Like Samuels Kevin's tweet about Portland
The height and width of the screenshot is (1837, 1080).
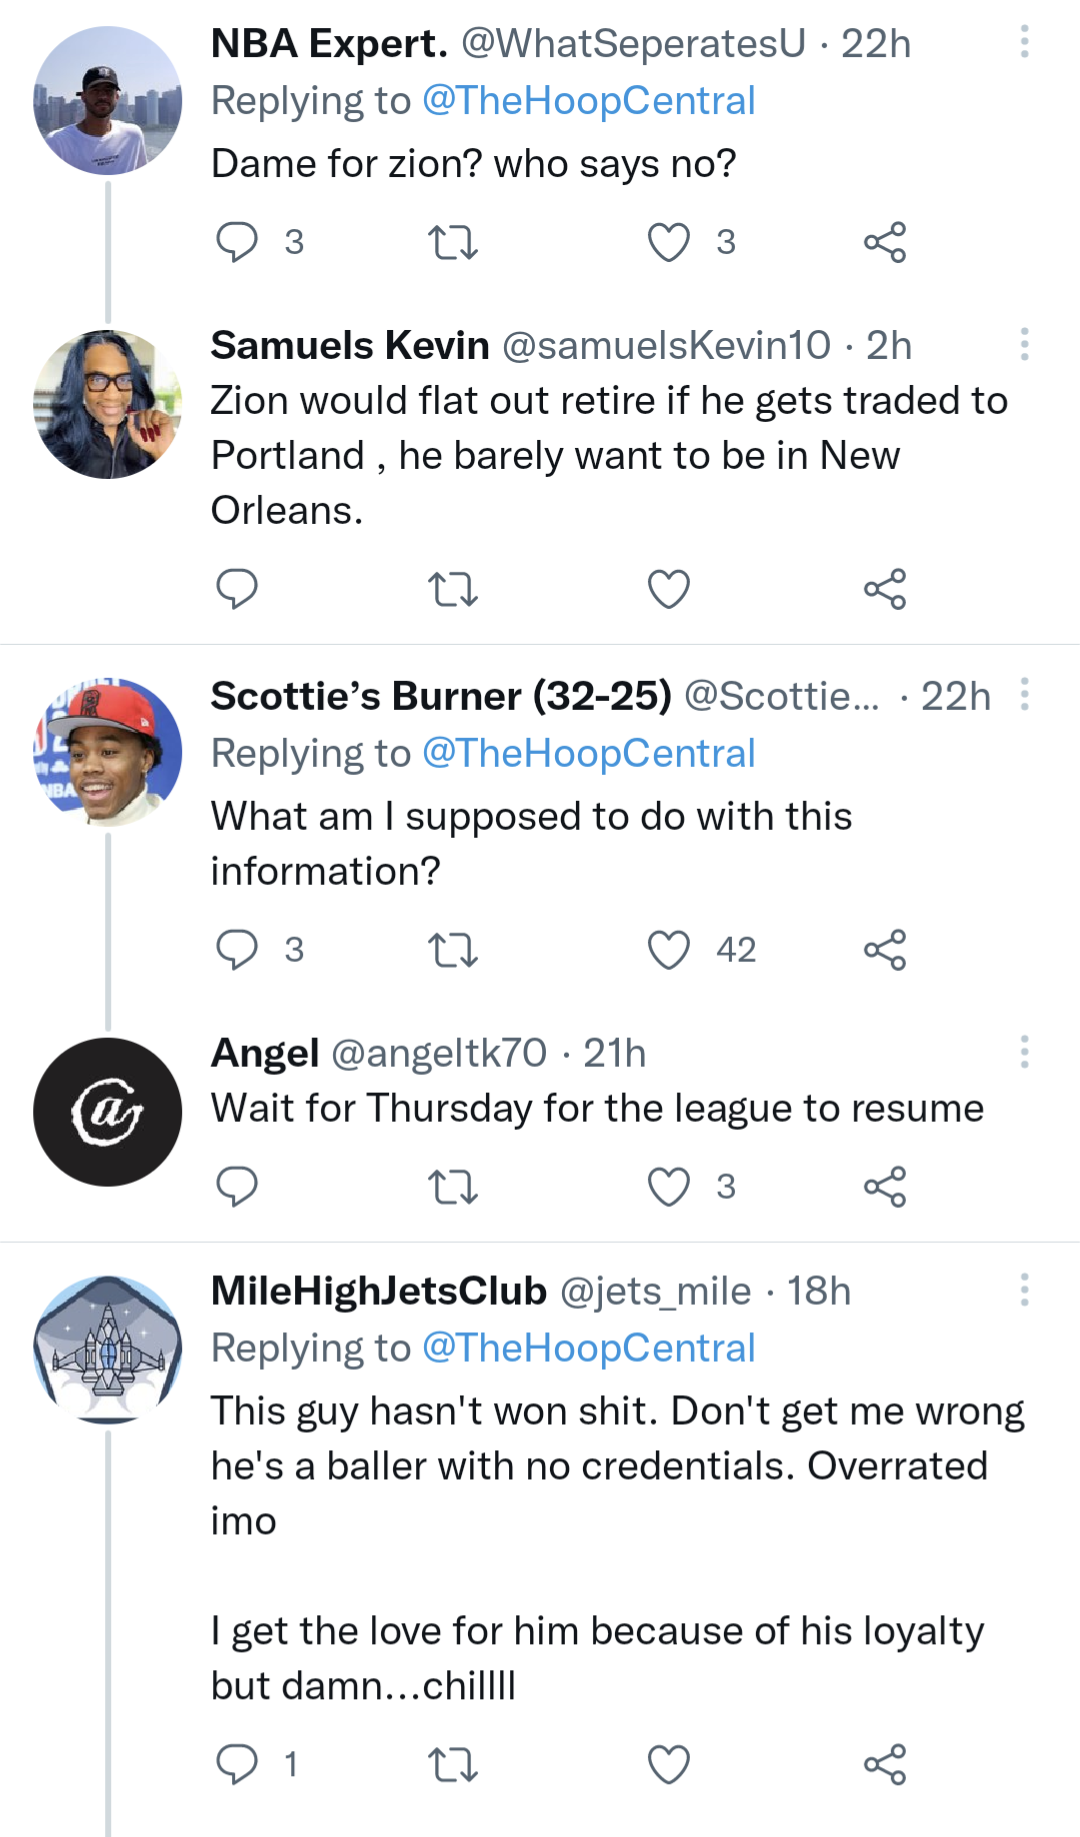click(669, 589)
